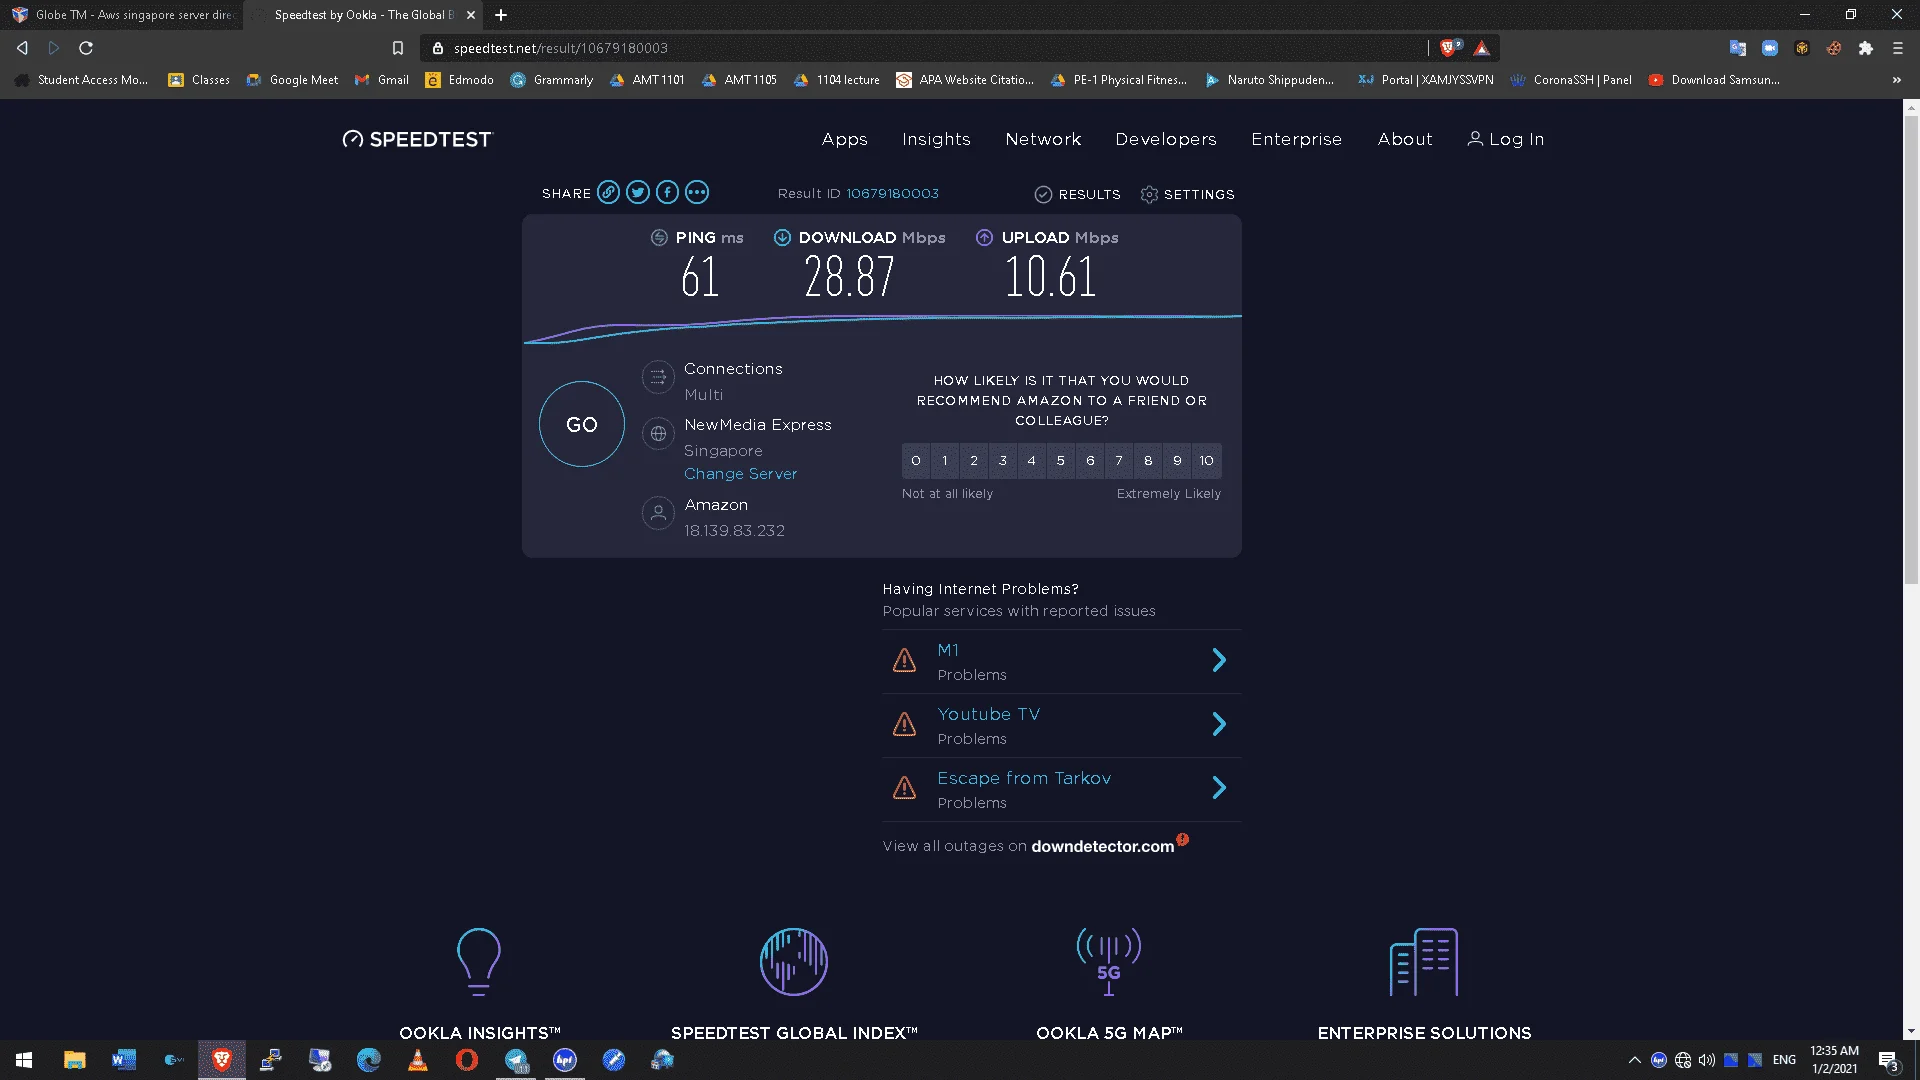Select rating 8 on the recommendation scale
The height and width of the screenshot is (1080, 1920).
pos(1148,461)
